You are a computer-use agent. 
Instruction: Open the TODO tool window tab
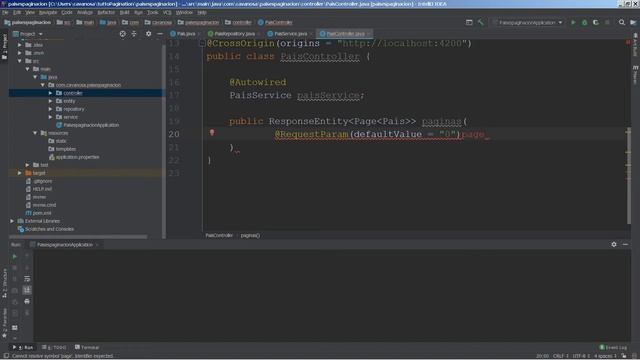54,347
